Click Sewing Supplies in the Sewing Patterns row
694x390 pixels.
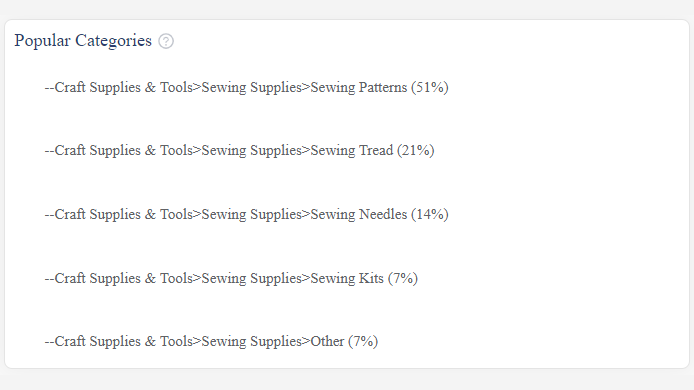[x=251, y=87]
